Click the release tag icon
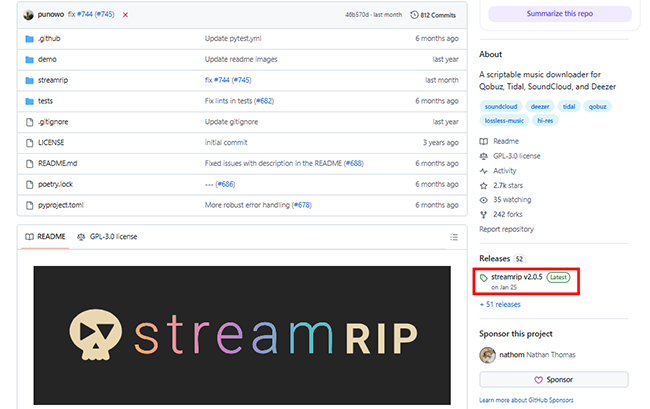Screen dimensions: 650x409 click(483, 278)
